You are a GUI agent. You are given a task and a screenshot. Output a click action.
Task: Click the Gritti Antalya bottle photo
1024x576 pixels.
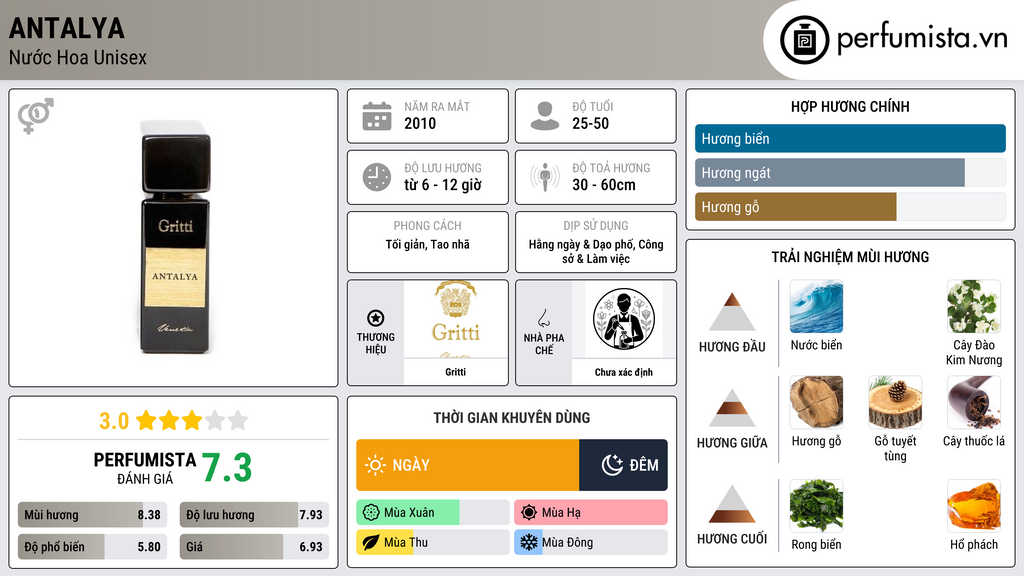175,237
